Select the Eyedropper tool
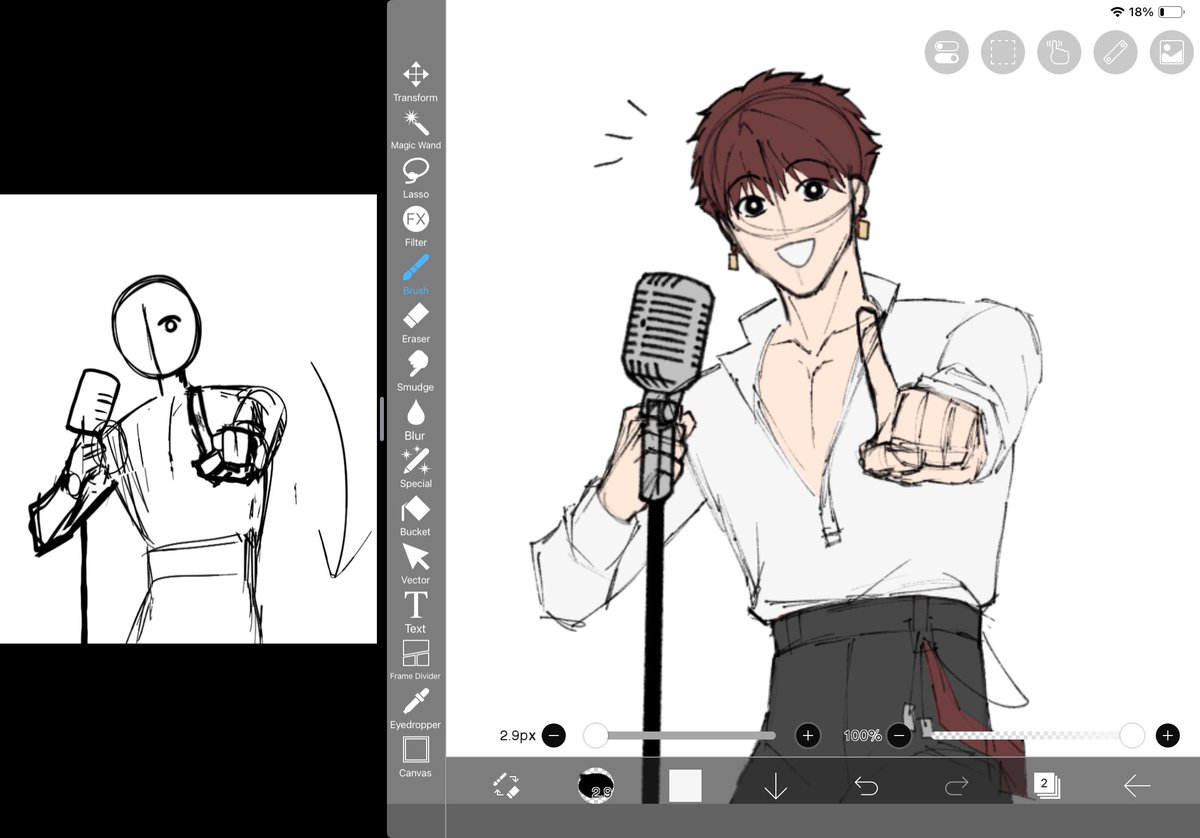Screen dimensions: 1200x838 pyautogui.click(x=415, y=709)
